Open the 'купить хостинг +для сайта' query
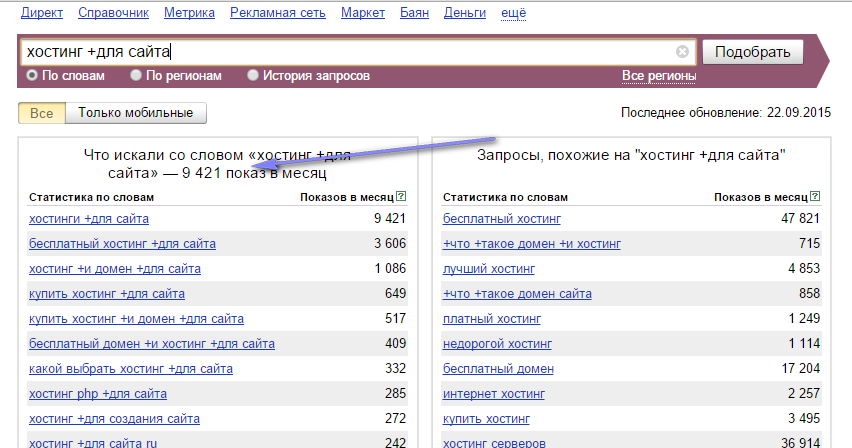Screen dimensions: 852x448 coord(107,294)
